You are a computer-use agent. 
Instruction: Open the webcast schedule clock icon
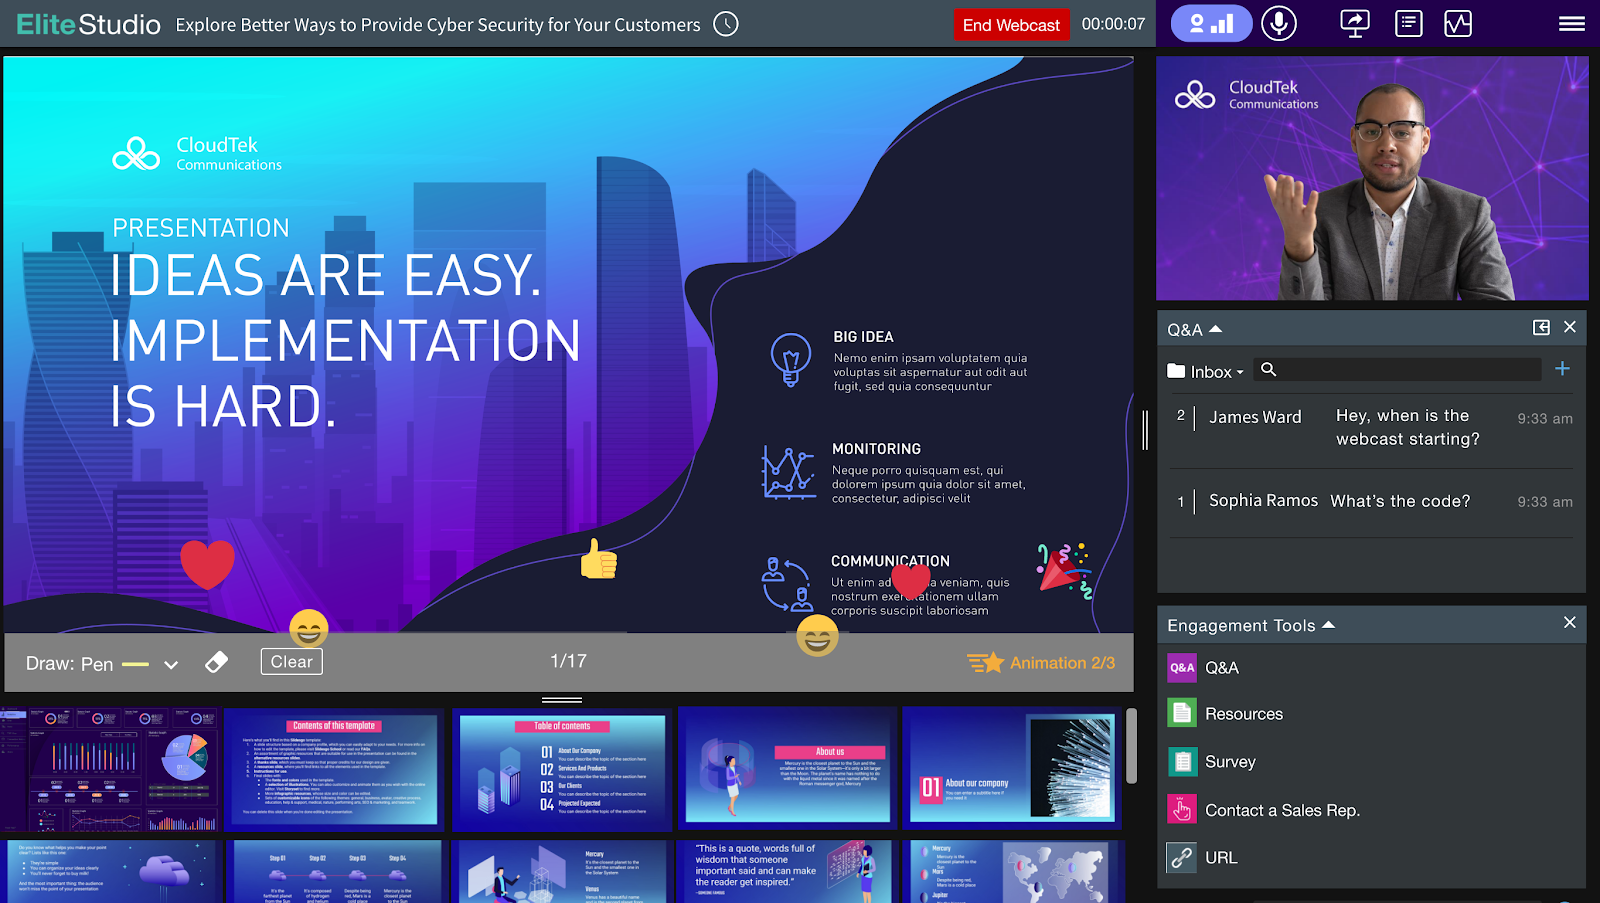click(726, 24)
